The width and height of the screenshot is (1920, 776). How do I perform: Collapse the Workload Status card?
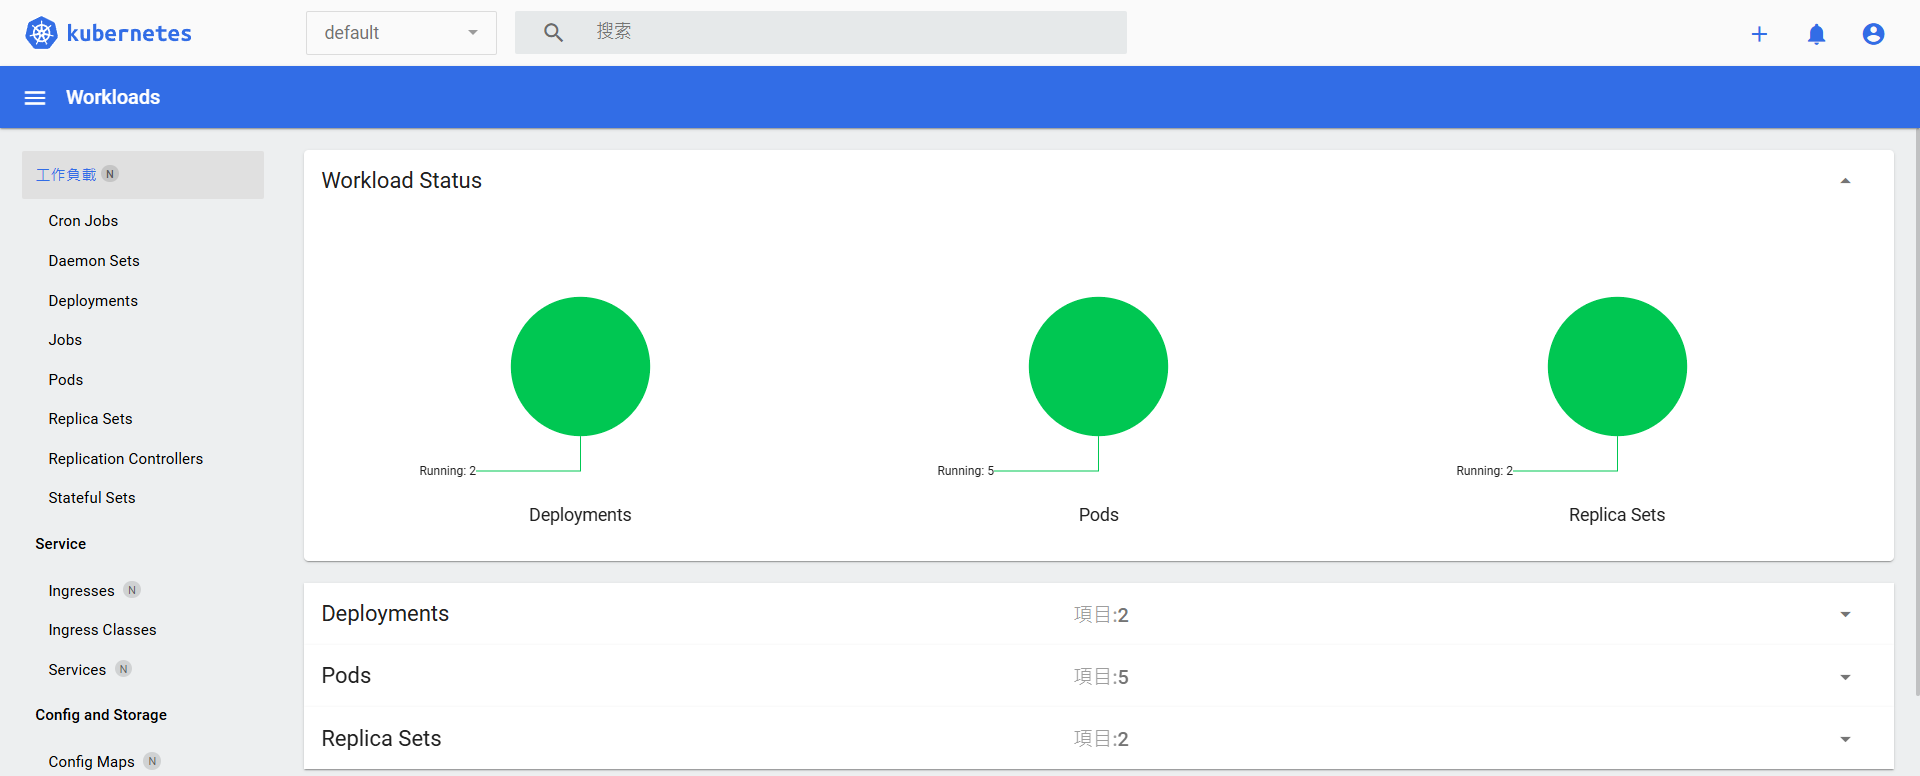click(x=1845, y=181)
